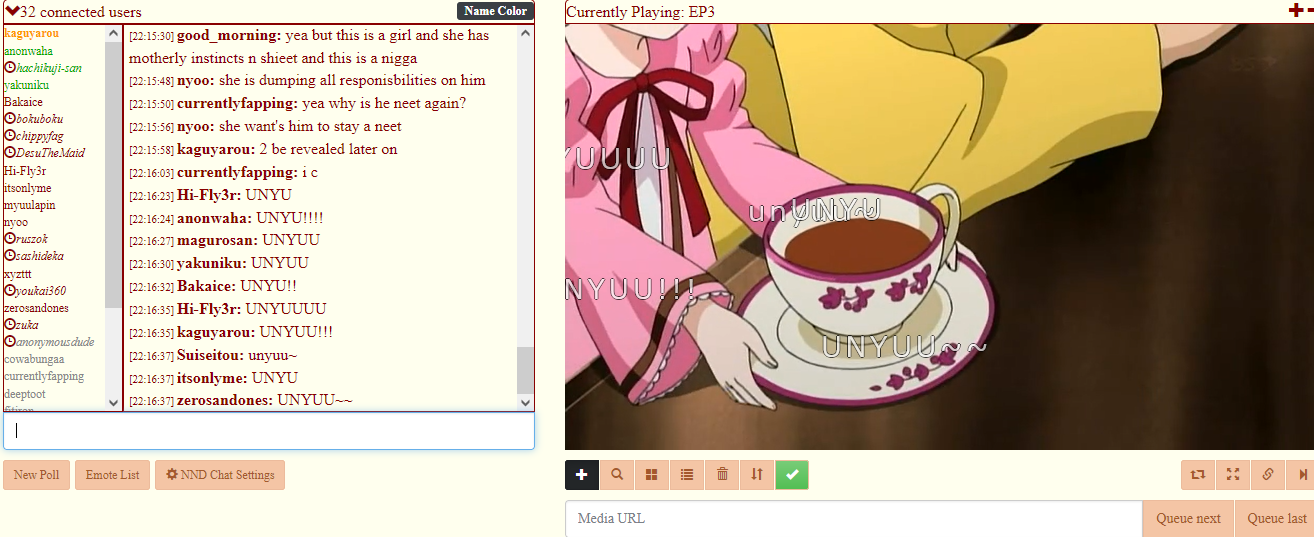Toggle the green checkmark button

[792, 475]
